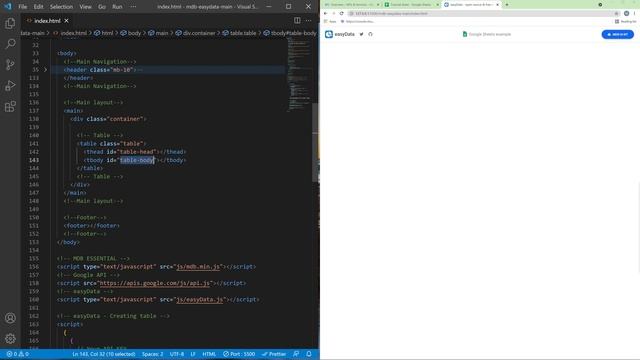Image resolution: width=640 pixels, height=360 pixels.
Task: Click the errors and warnings status indicator
Action: (x=18, y=354)
